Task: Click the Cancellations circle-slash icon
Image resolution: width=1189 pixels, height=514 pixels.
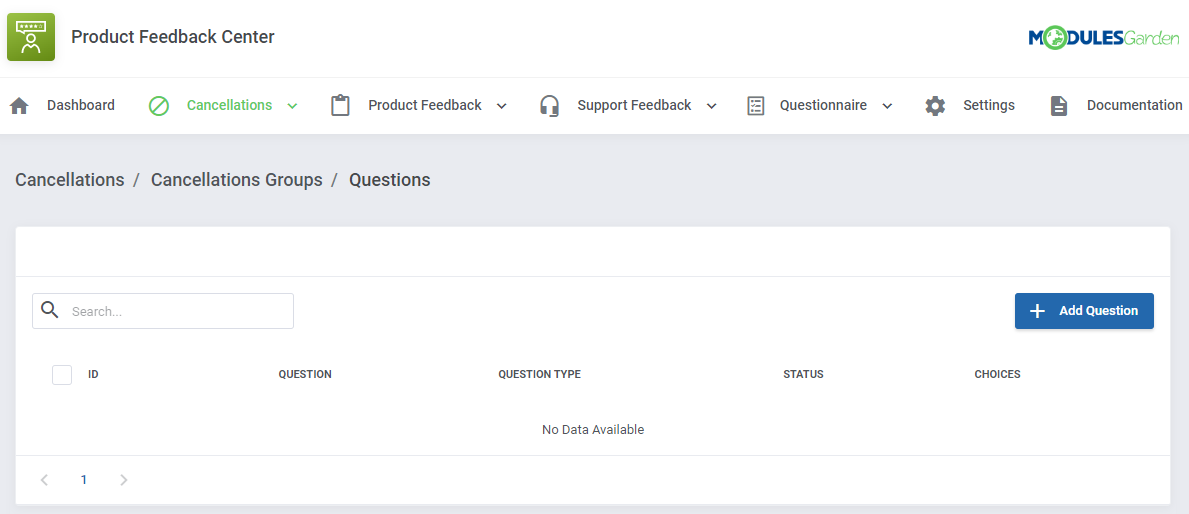Action: [158, 105]
